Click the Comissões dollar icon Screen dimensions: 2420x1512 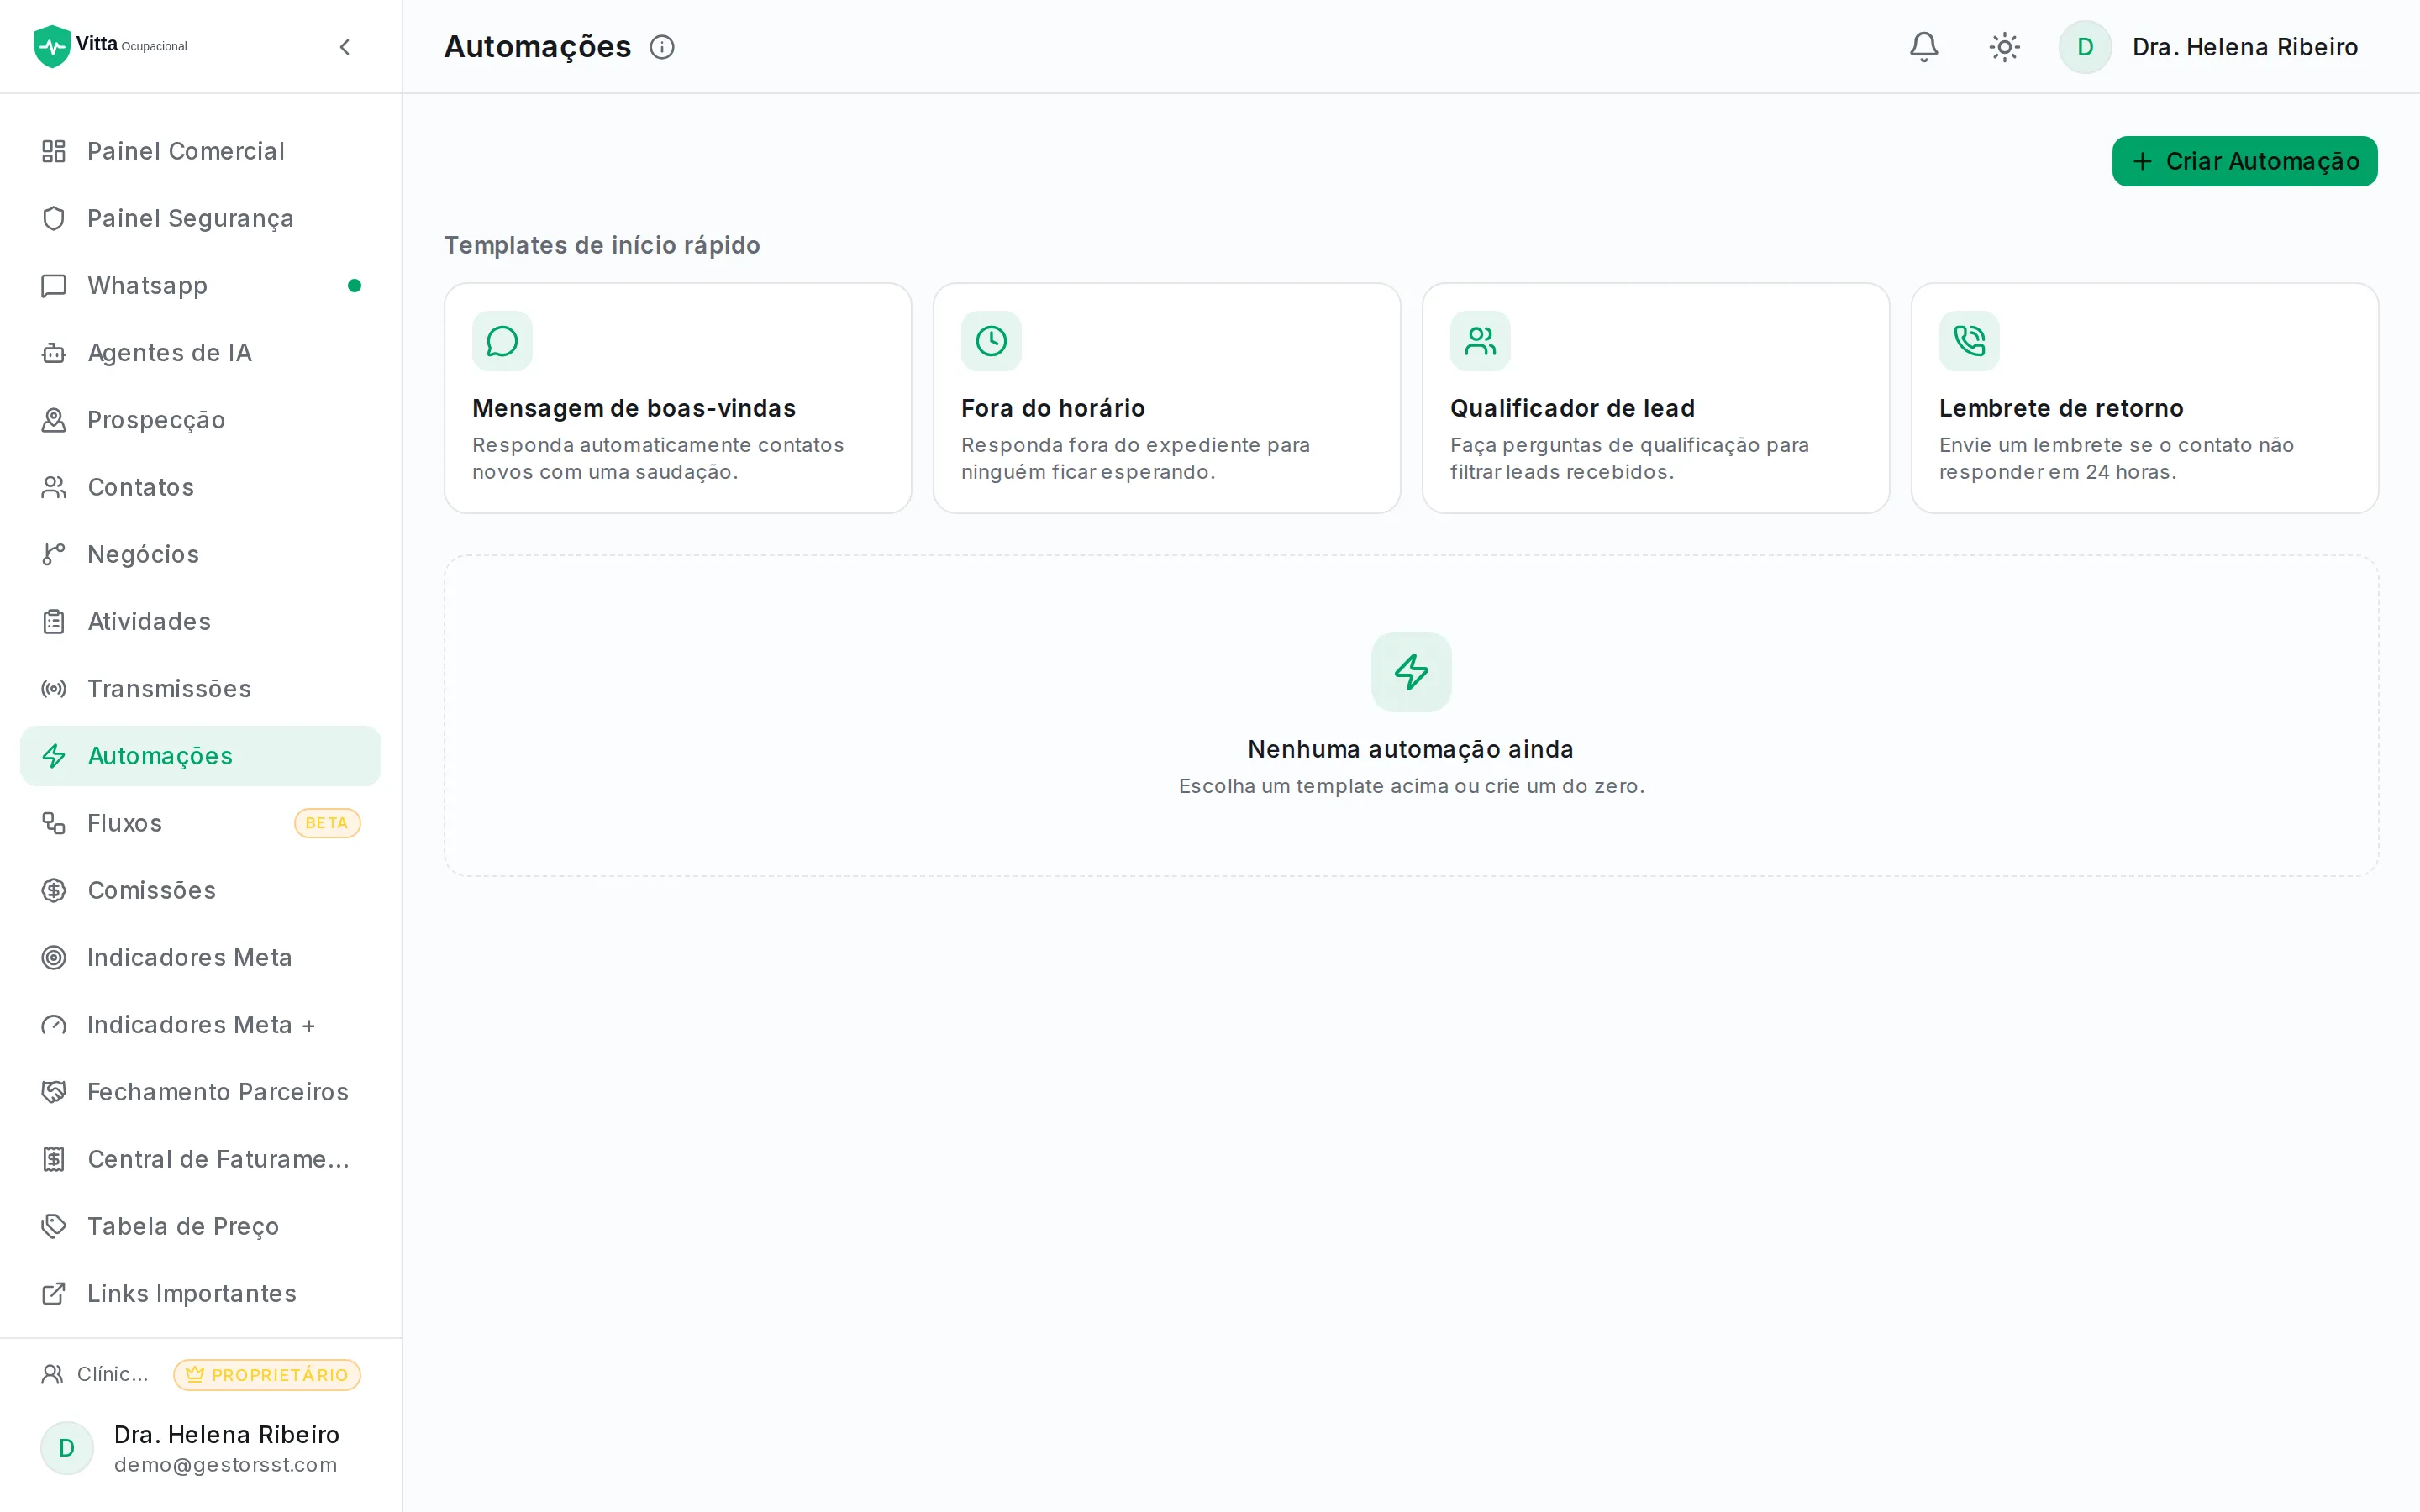tap(54, 890)
